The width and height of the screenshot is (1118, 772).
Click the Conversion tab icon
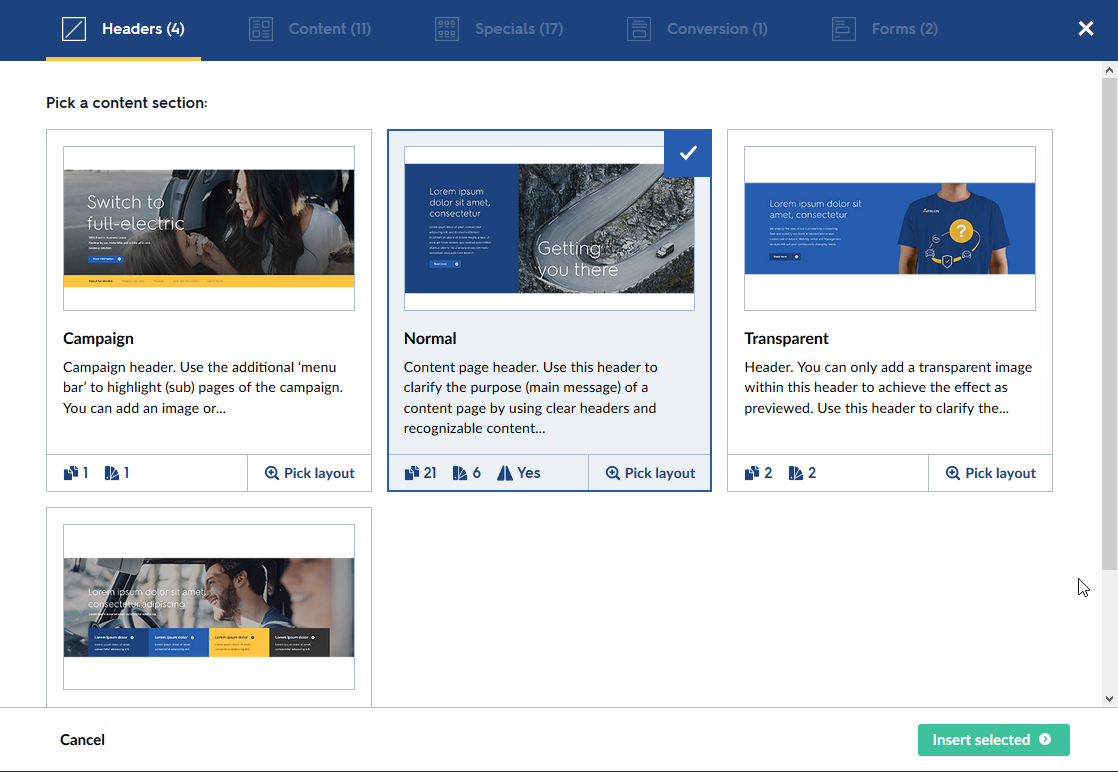tap(639, 29)
